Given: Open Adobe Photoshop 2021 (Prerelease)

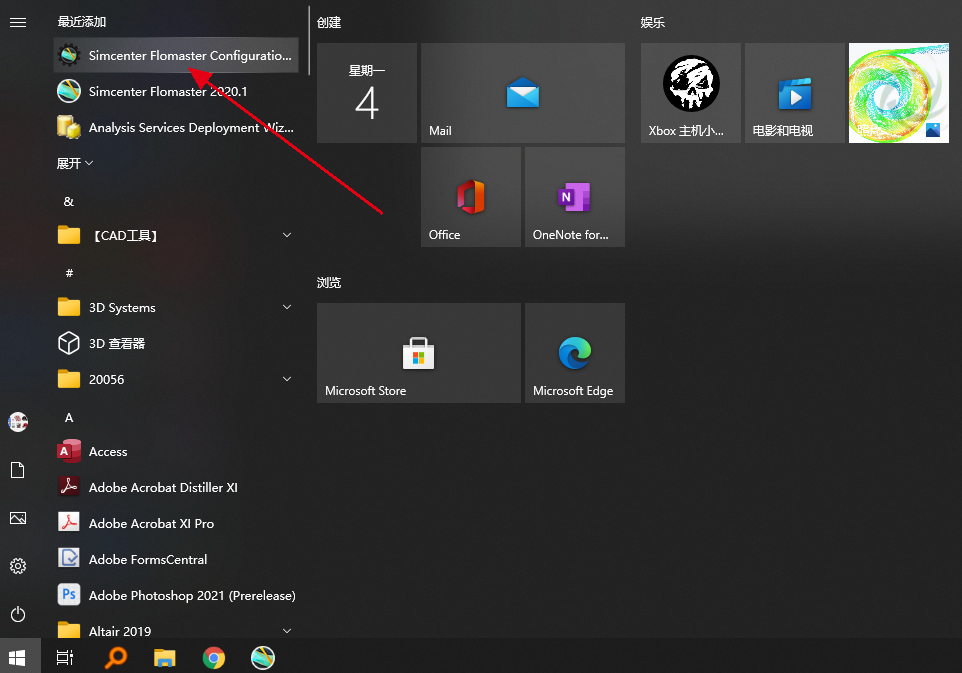Looking at the screenshot, I should pyautogui.click(x=176, y=595).
